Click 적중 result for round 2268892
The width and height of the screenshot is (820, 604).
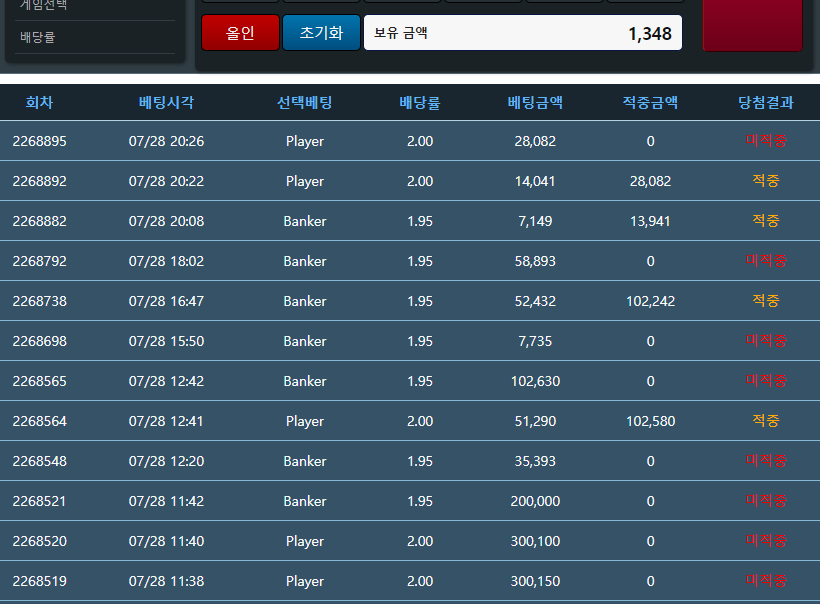point(766,180)
